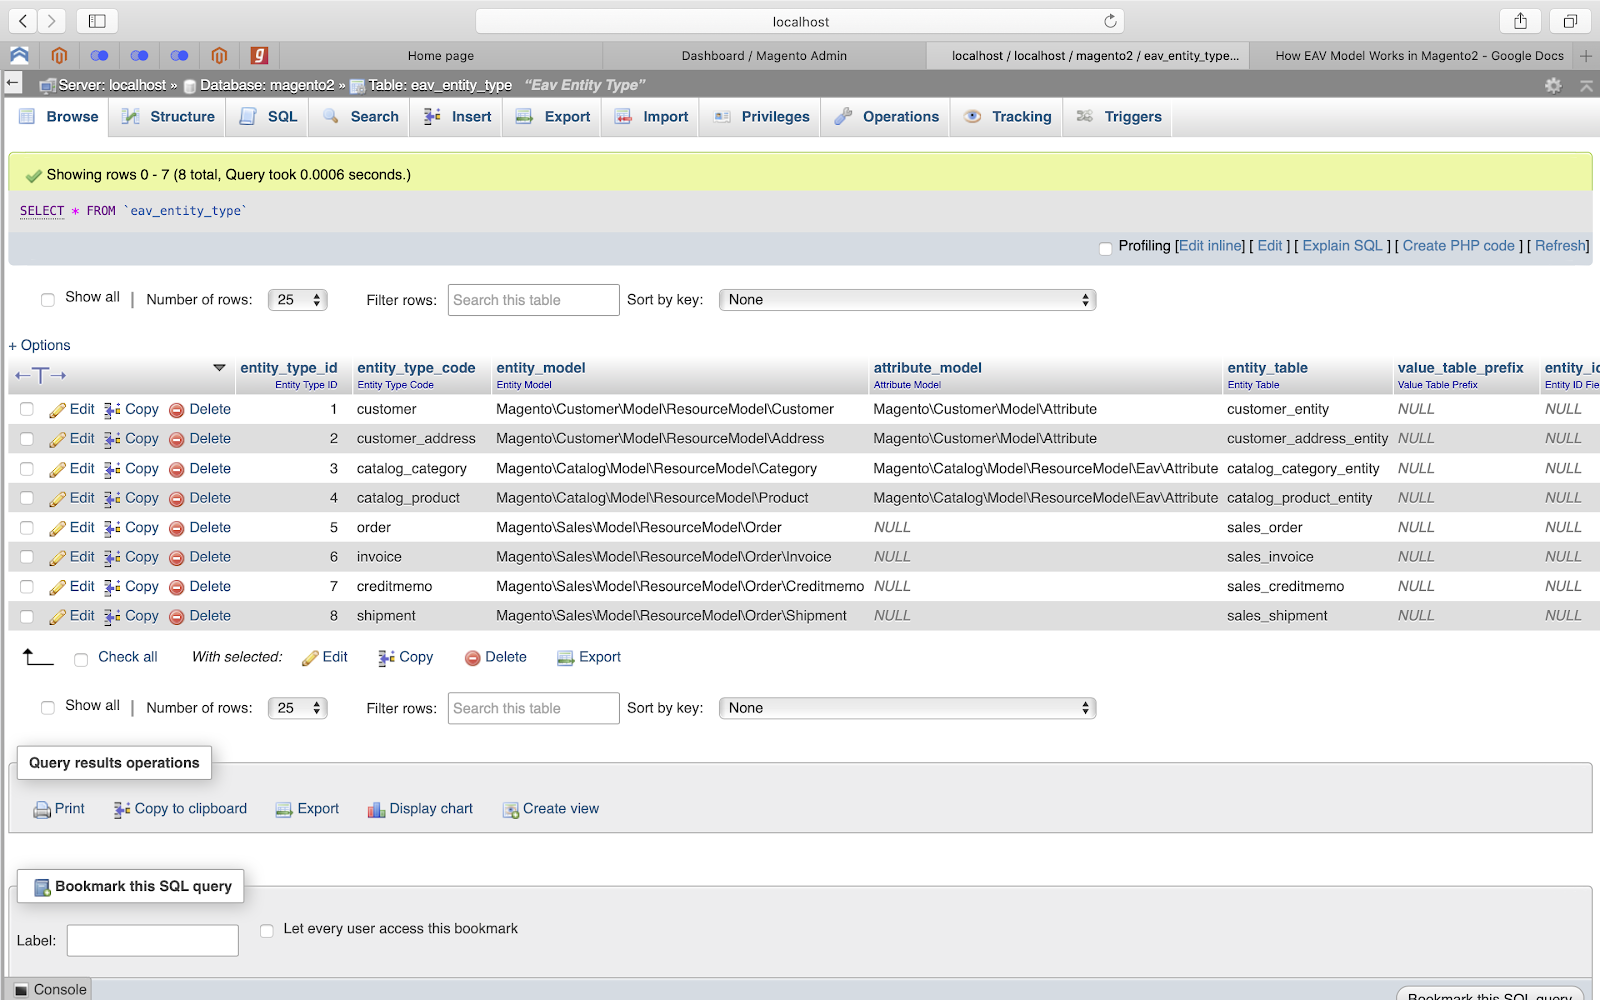Viewport: 1600px width, 1000px height.
Task: Click the Refresh link
Action: tap(1560, 246)
